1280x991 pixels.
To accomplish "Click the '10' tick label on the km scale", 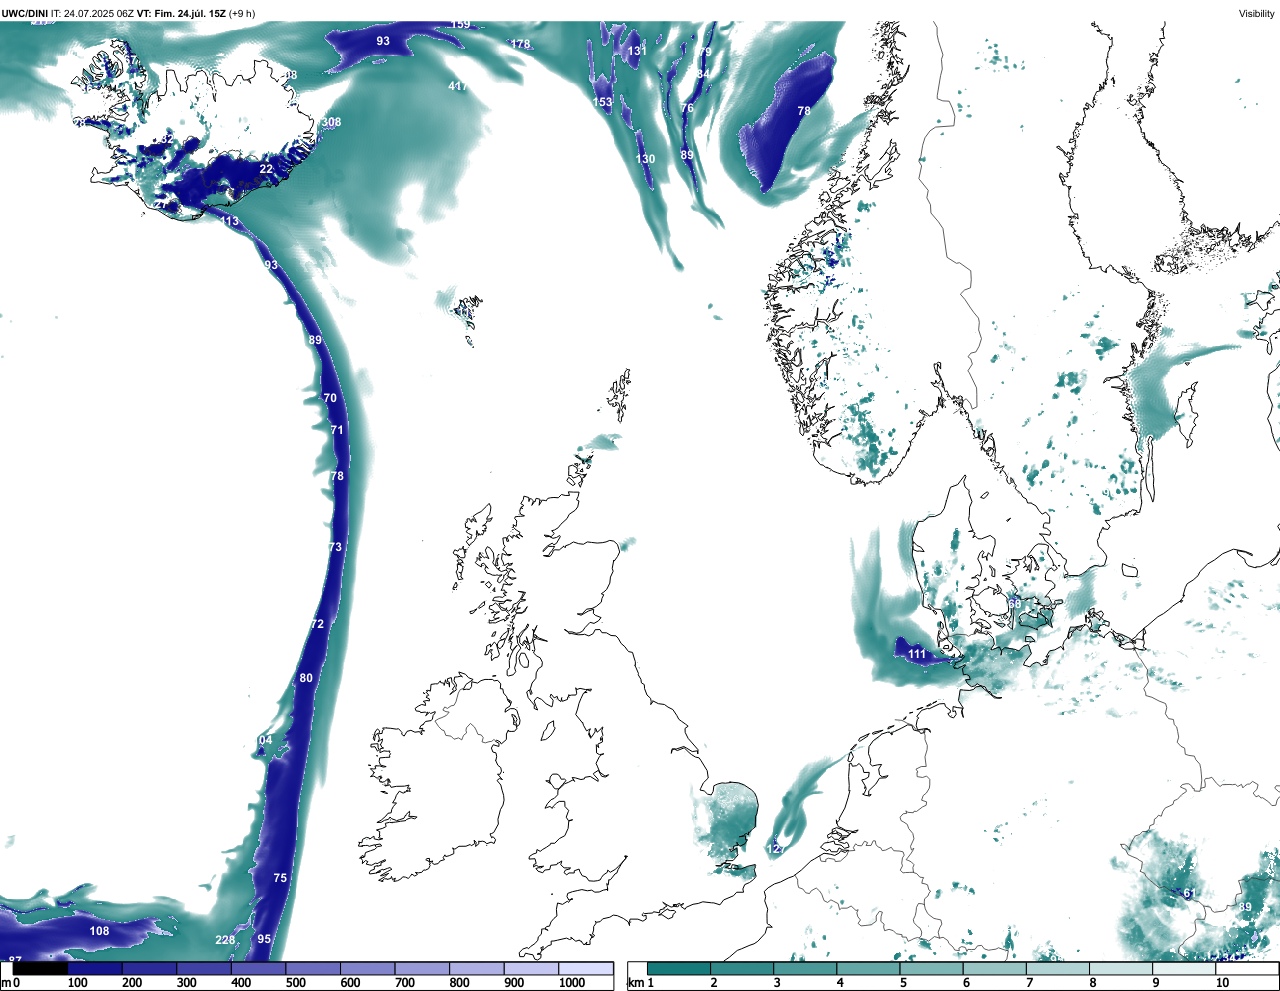I will click(x=1222, y=984).
